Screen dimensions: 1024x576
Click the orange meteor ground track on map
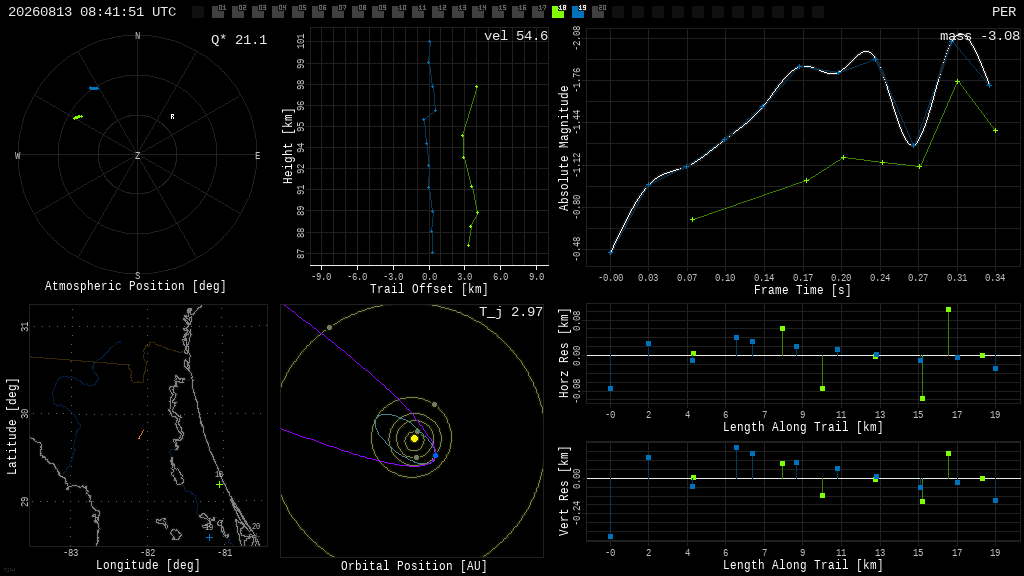point(140,434)
